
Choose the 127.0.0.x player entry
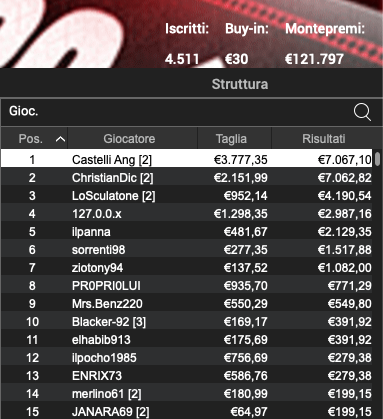(x=187, y=214)
